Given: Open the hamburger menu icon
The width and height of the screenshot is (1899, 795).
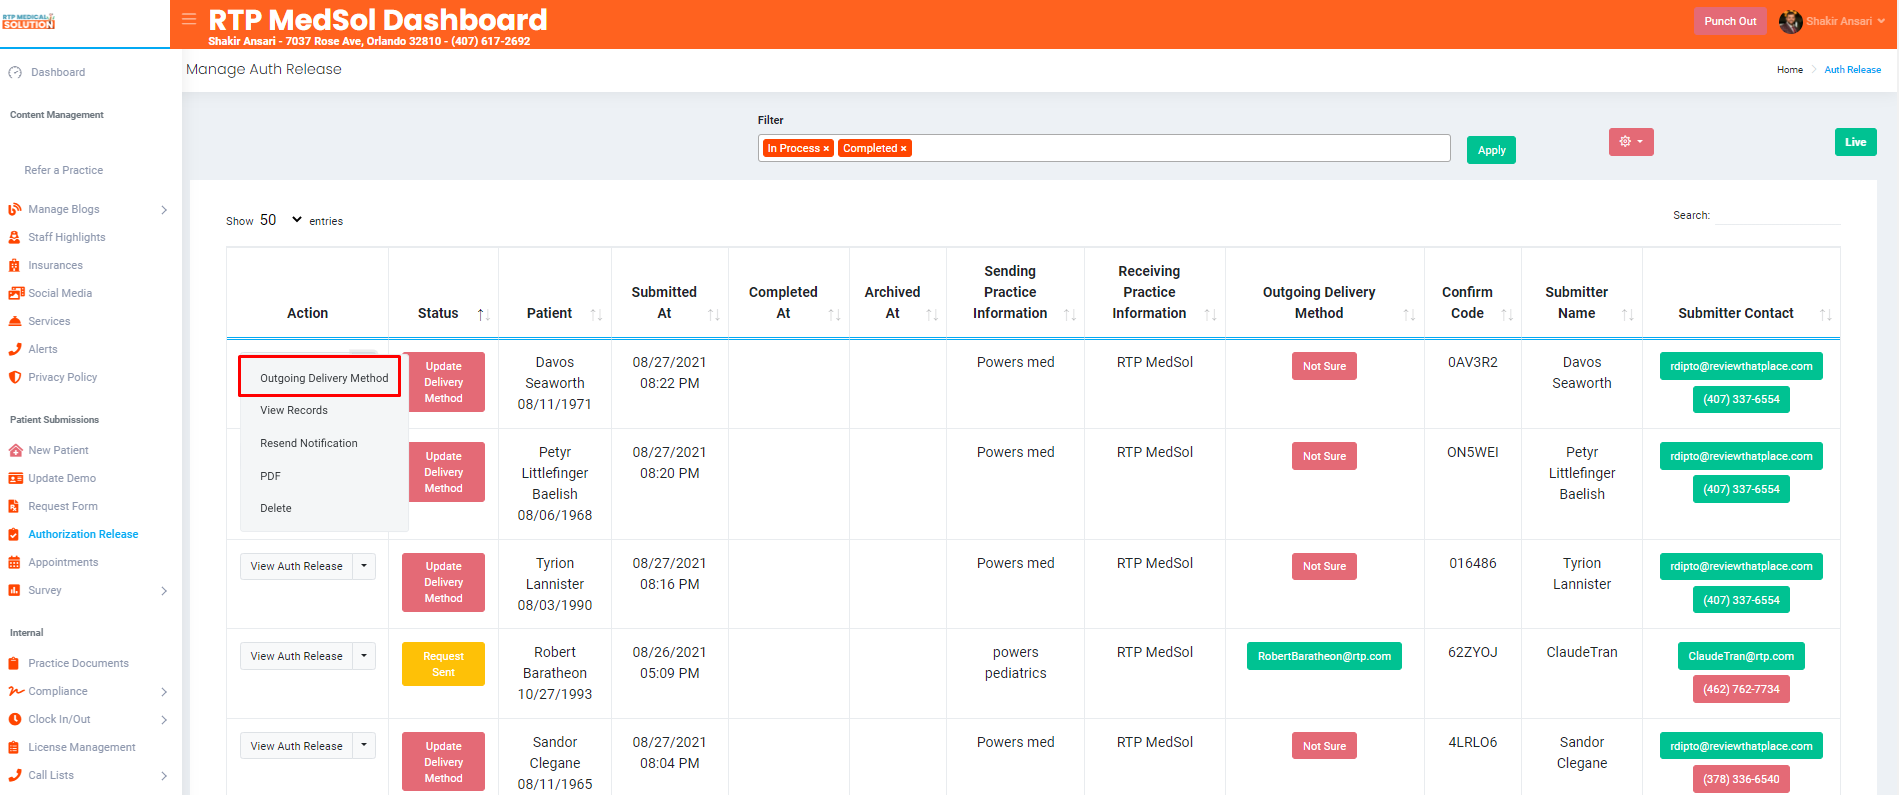Looking at the screenshot, I should 189,19.
